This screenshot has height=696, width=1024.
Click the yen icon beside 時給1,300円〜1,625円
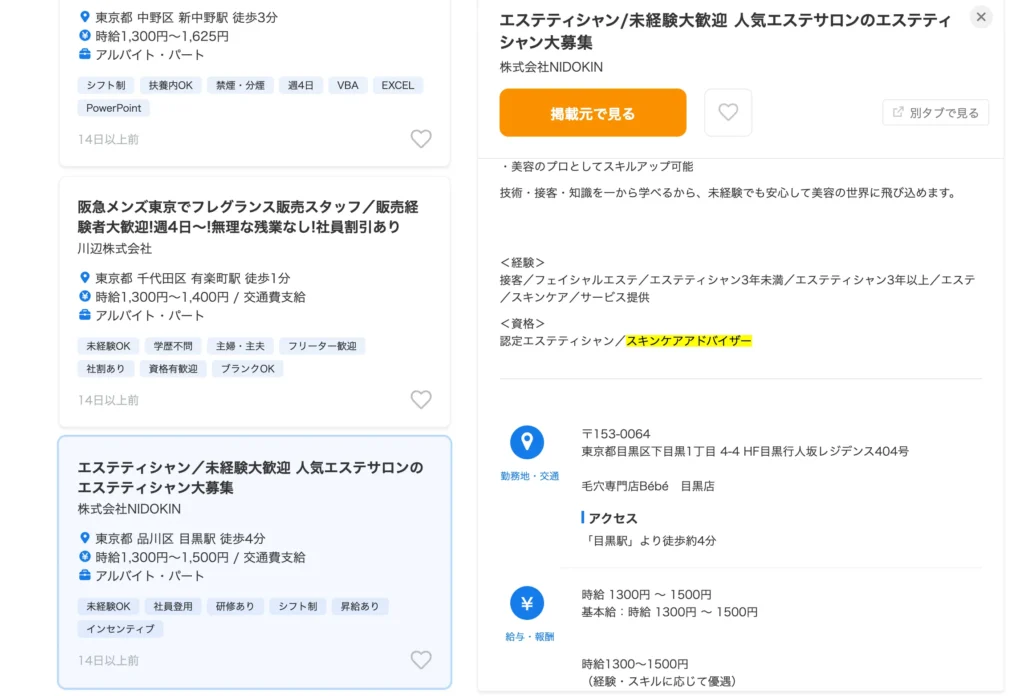point(85,36)
